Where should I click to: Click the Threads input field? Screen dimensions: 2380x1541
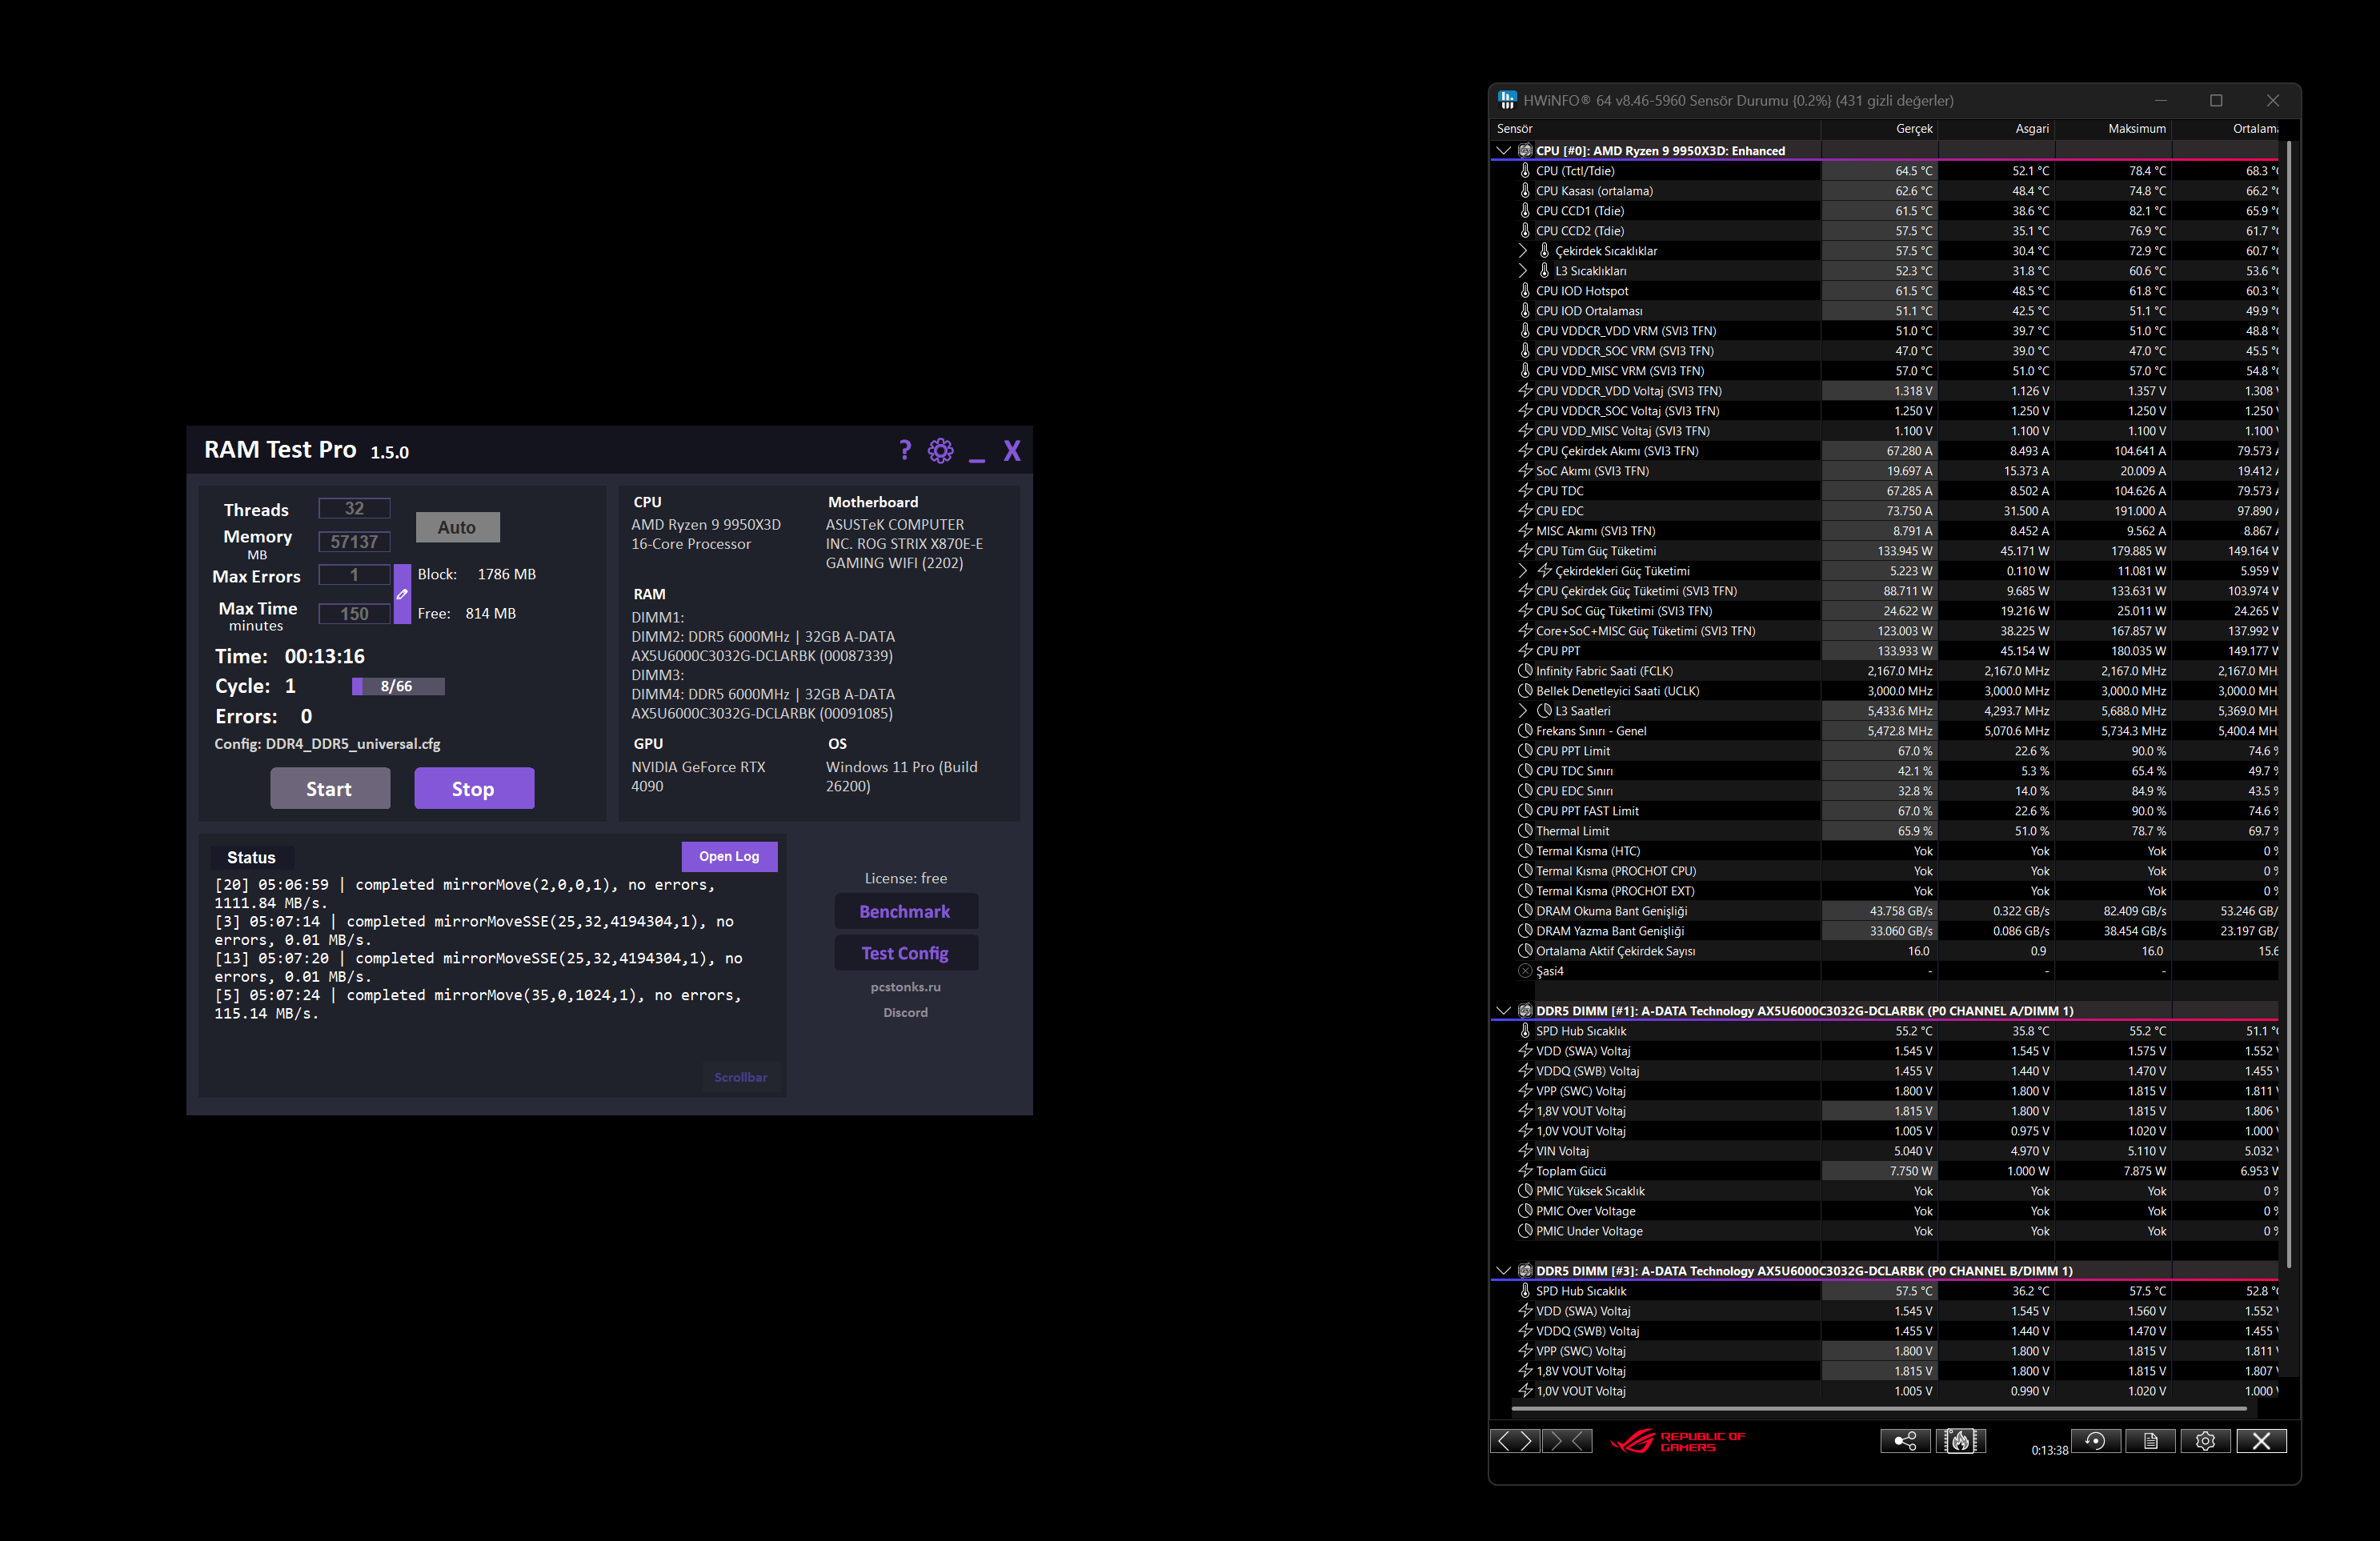[x=354, y=508]
